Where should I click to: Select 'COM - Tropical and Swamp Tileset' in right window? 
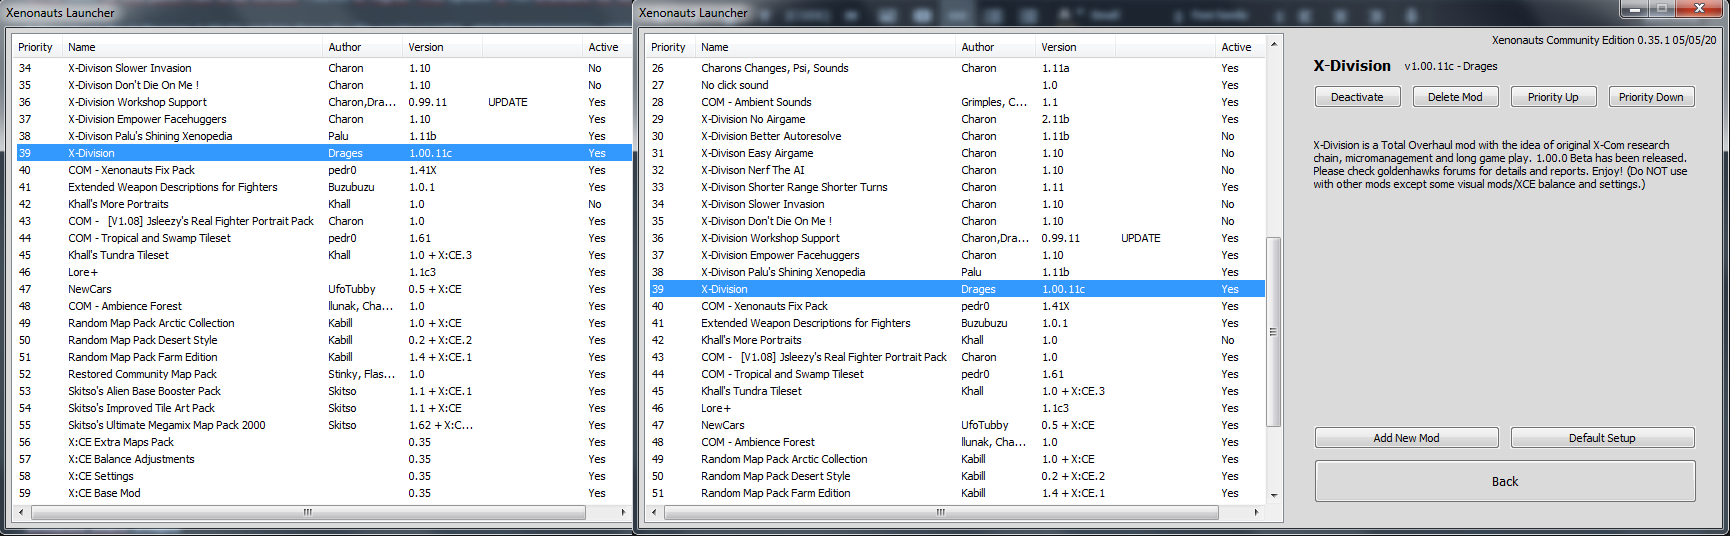pos(956,374)
